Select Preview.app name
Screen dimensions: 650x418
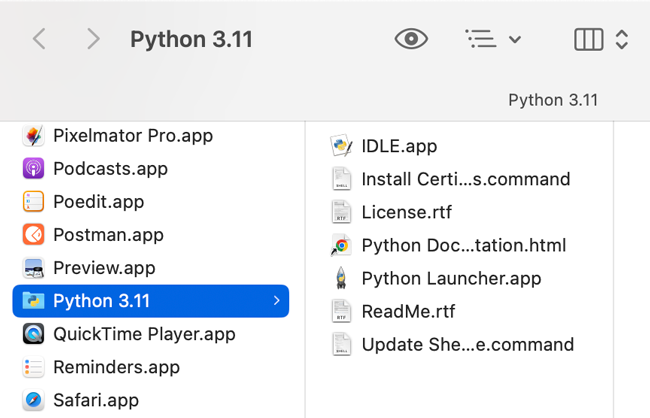point(104,268)
